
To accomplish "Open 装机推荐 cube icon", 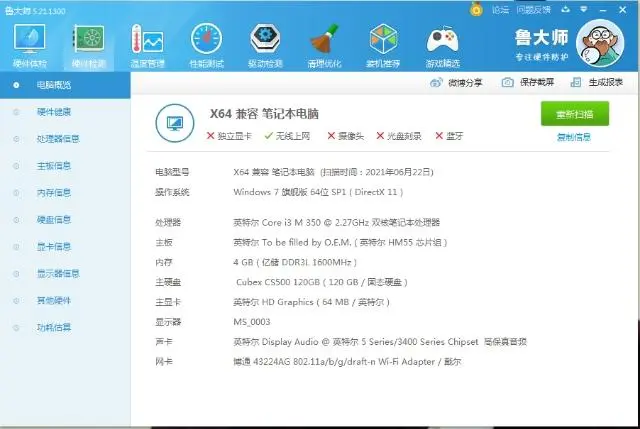I will click(x=383, y=45).
